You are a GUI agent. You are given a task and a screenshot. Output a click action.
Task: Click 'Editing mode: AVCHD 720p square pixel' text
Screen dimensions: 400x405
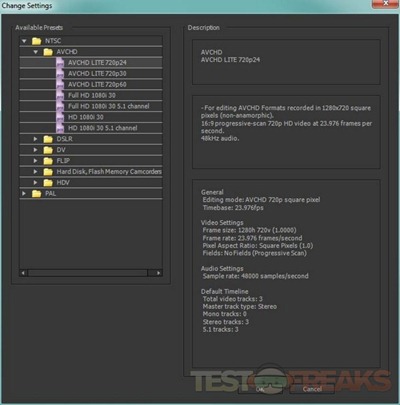(x=261, y=200)
